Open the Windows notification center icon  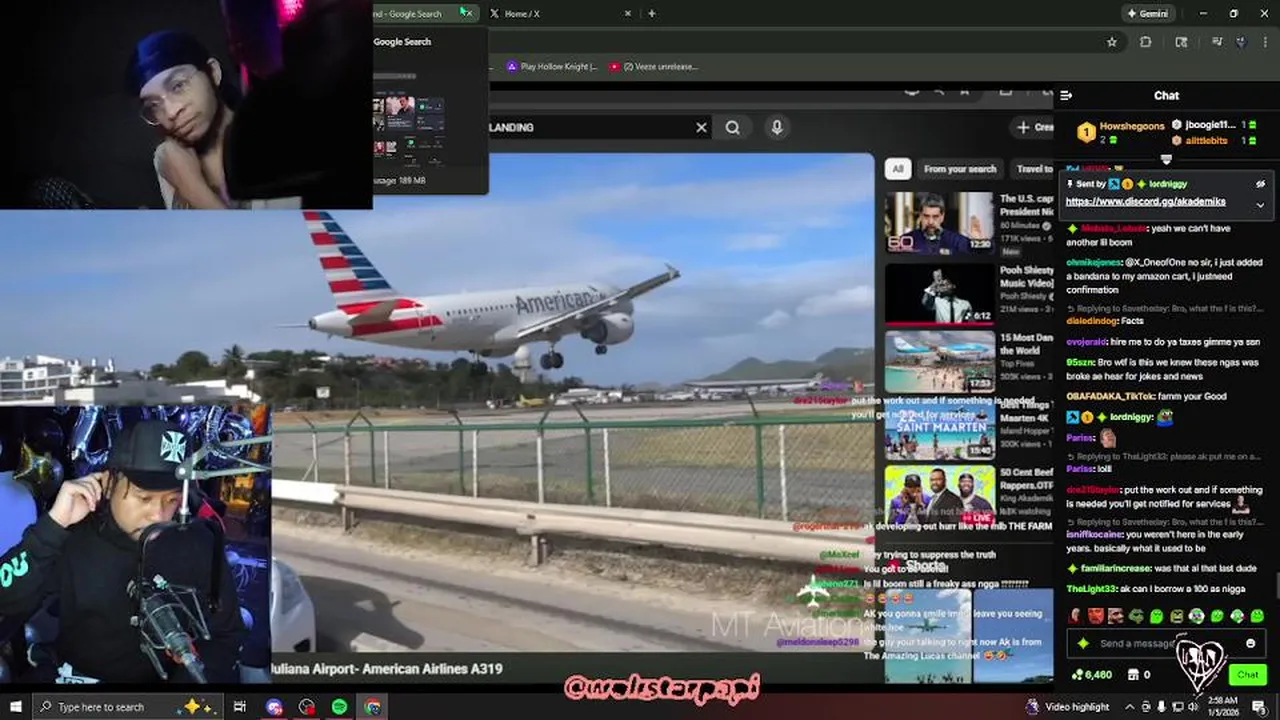coord(1260,707)
